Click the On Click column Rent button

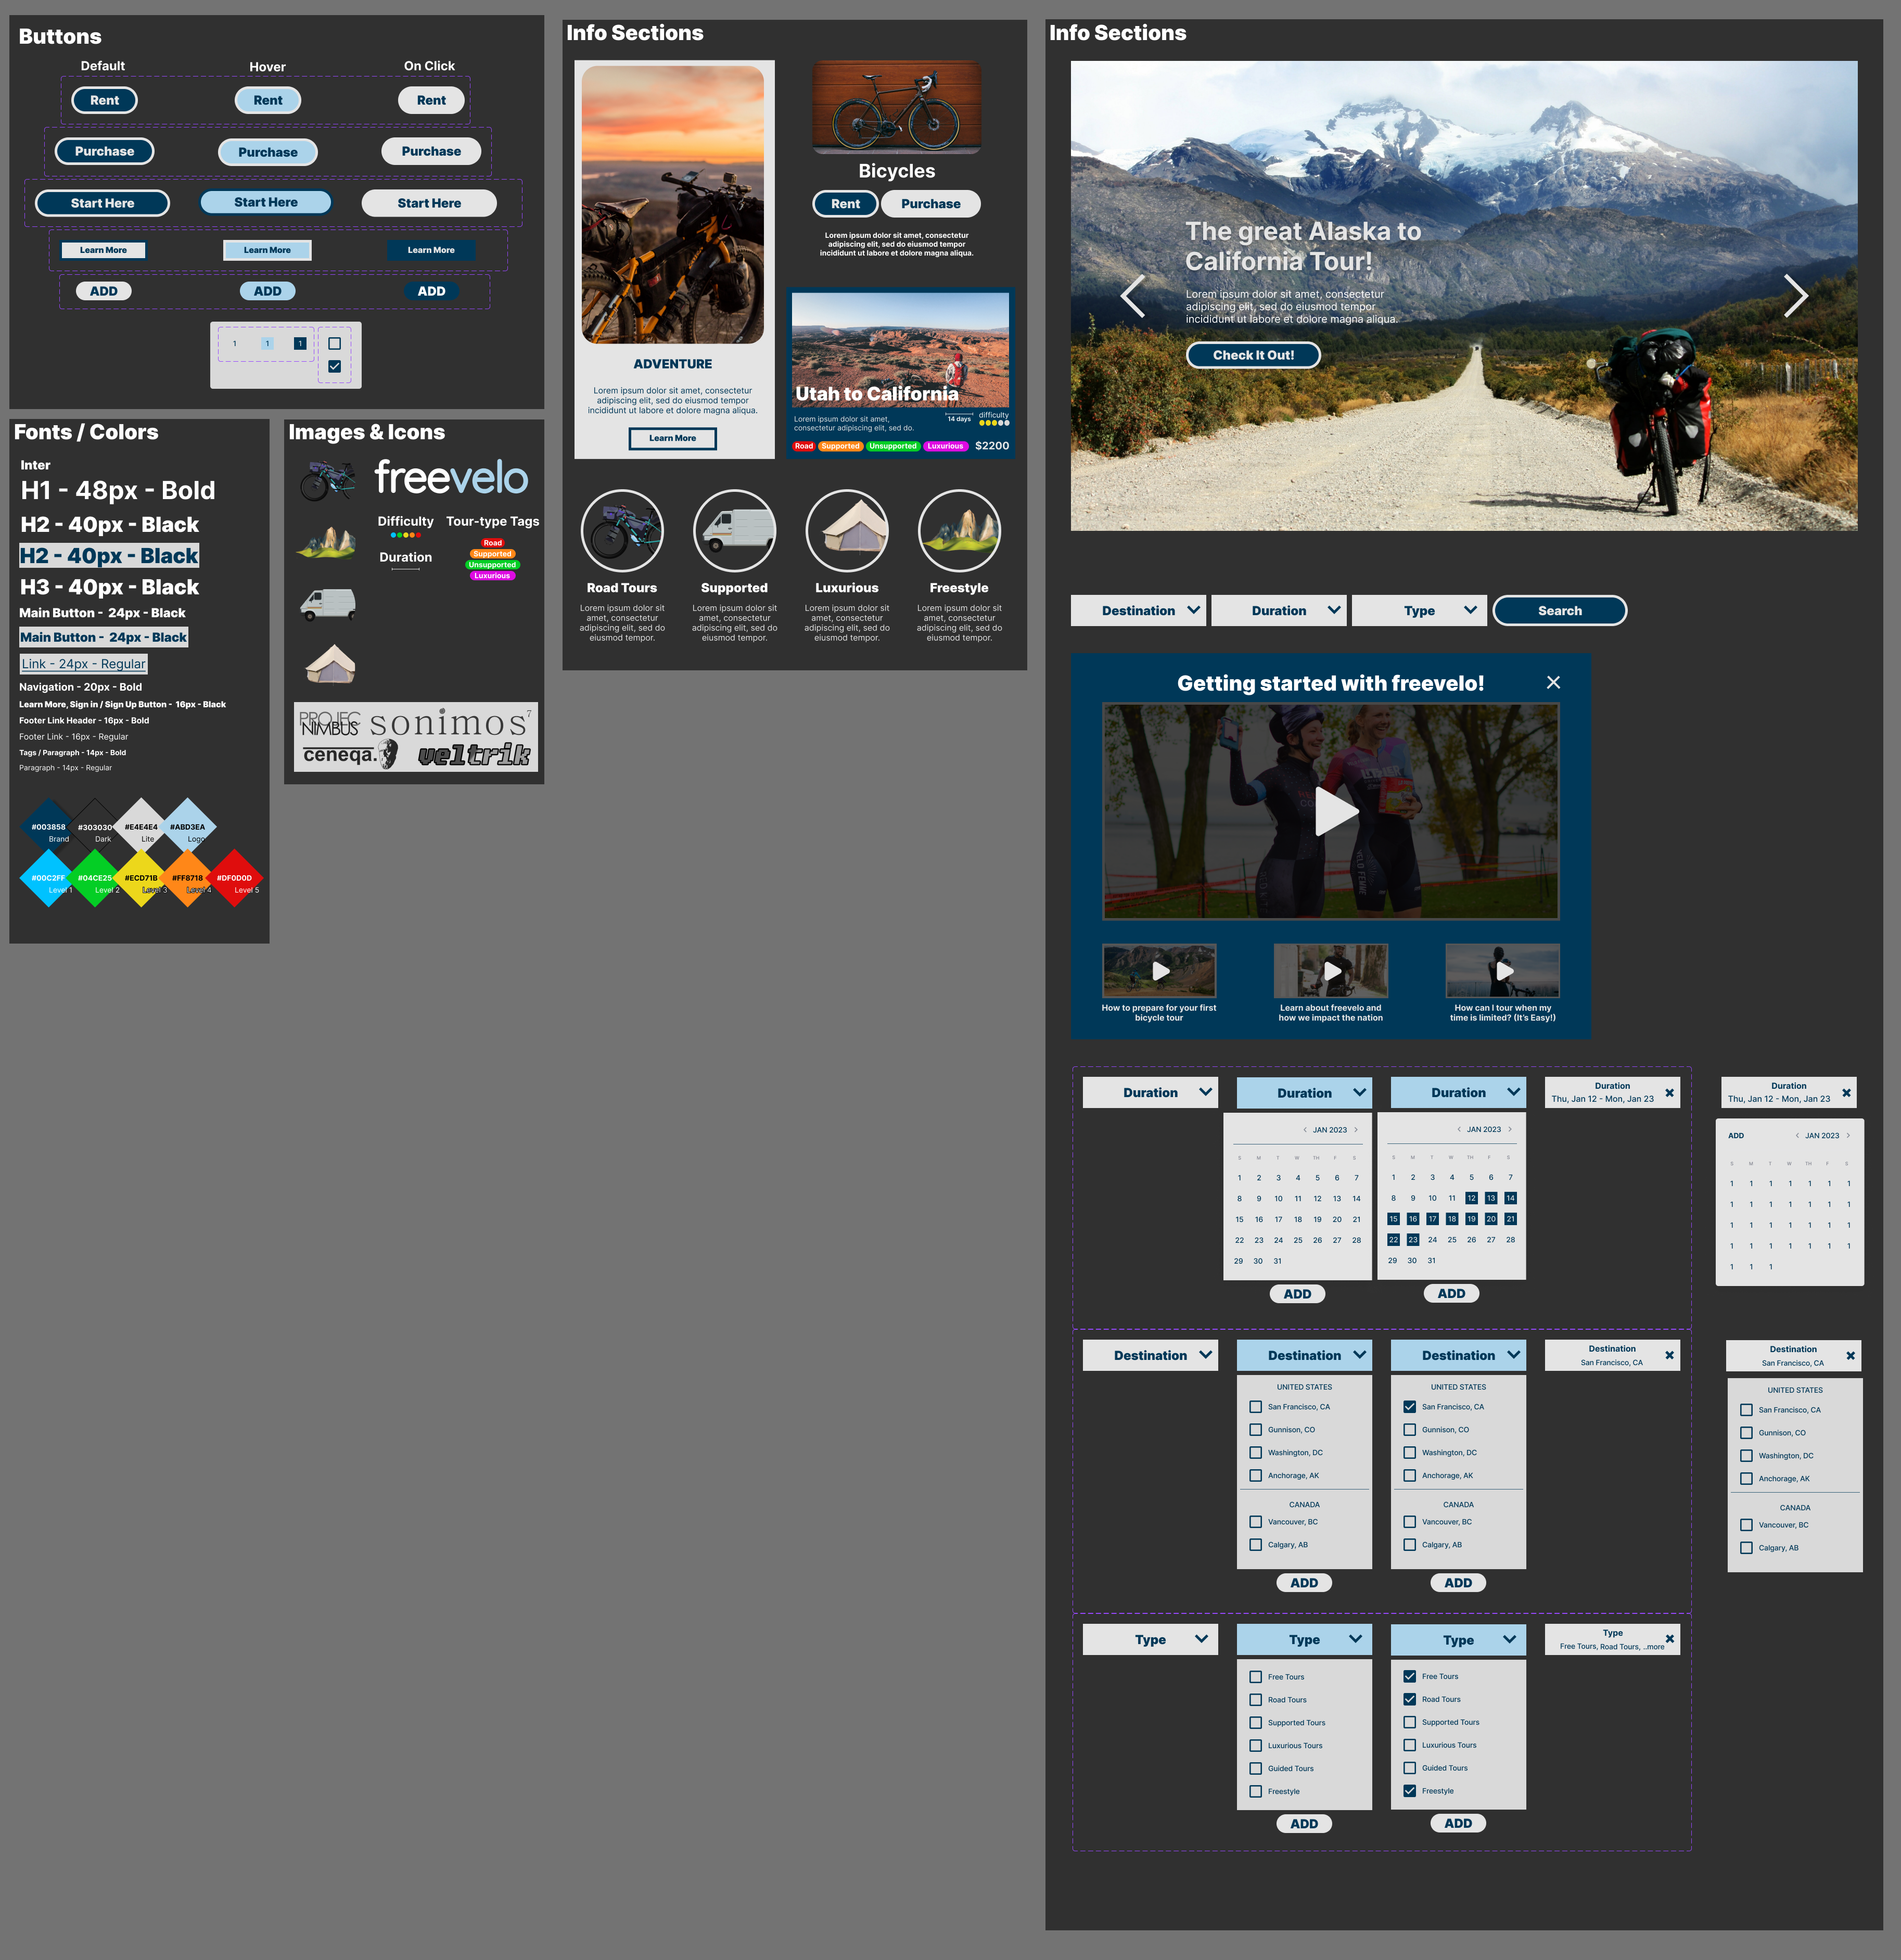(x=432, y=100)
